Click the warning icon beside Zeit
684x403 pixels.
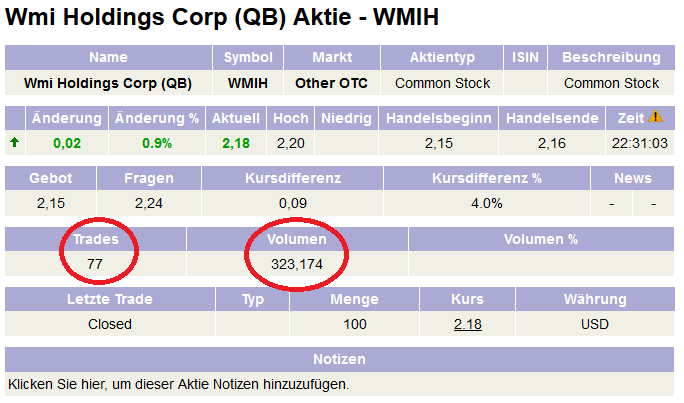[656, 117]
